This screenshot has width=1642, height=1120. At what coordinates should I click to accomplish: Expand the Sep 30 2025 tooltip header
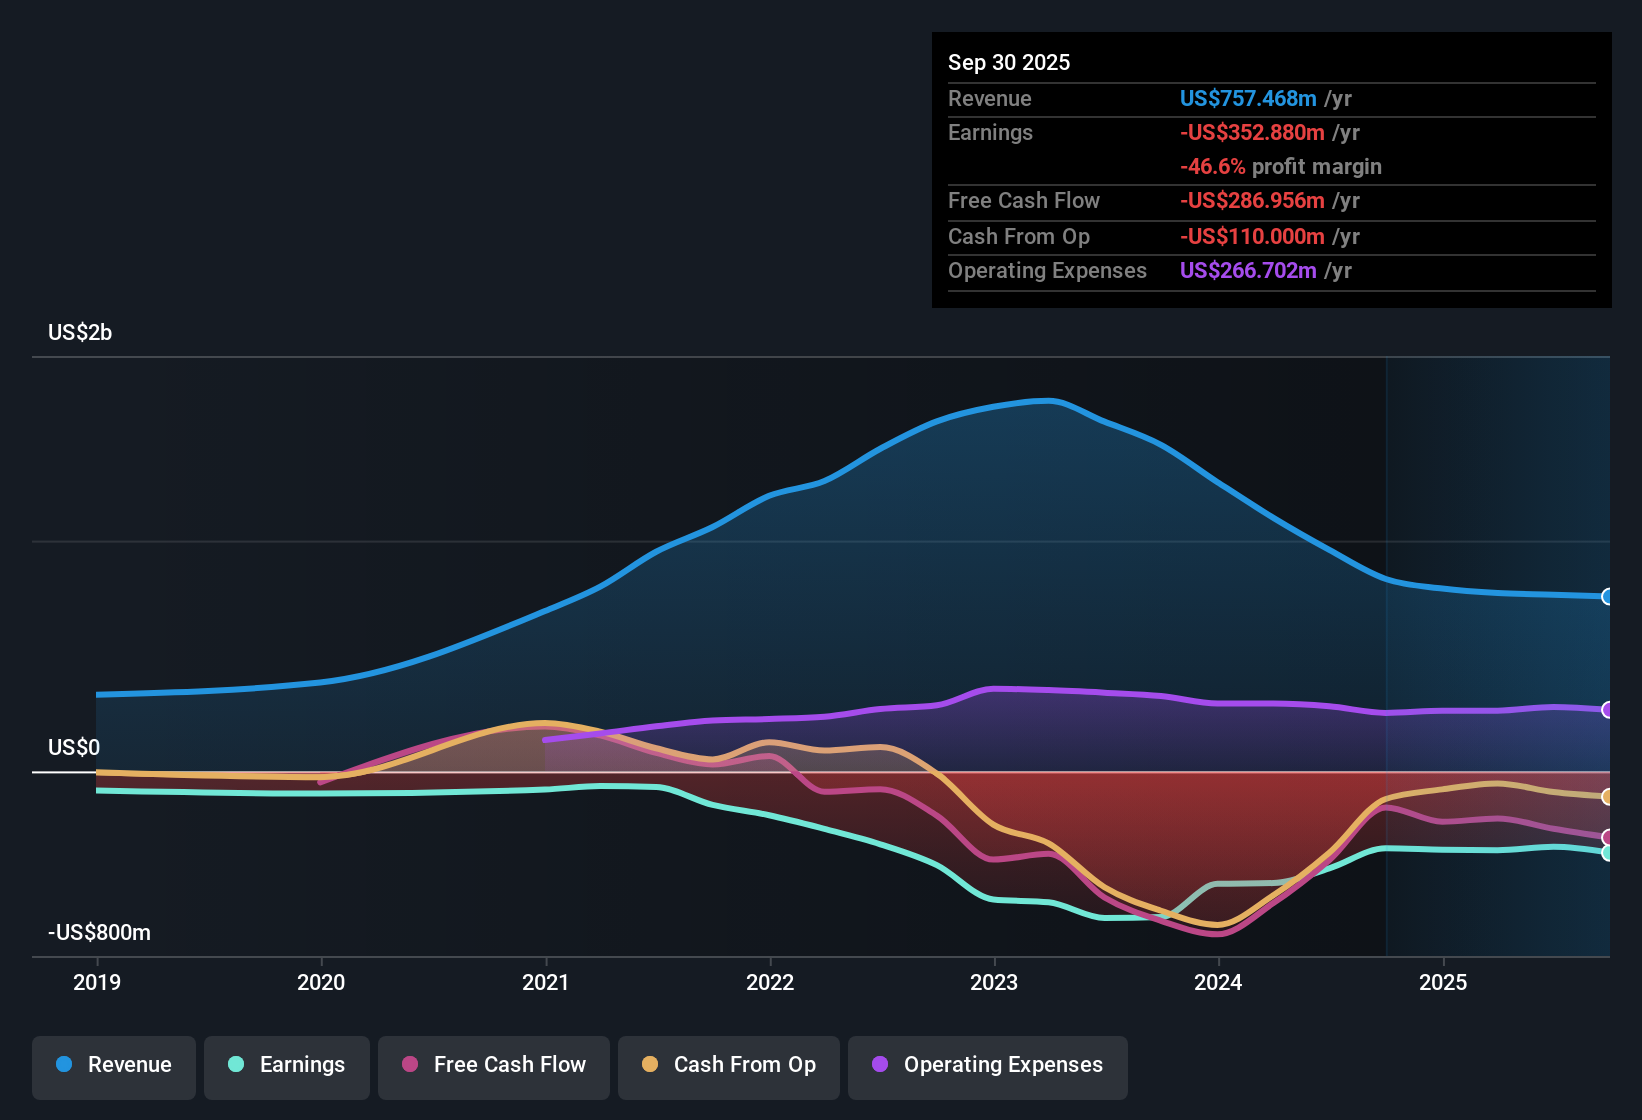point(1009,62)
